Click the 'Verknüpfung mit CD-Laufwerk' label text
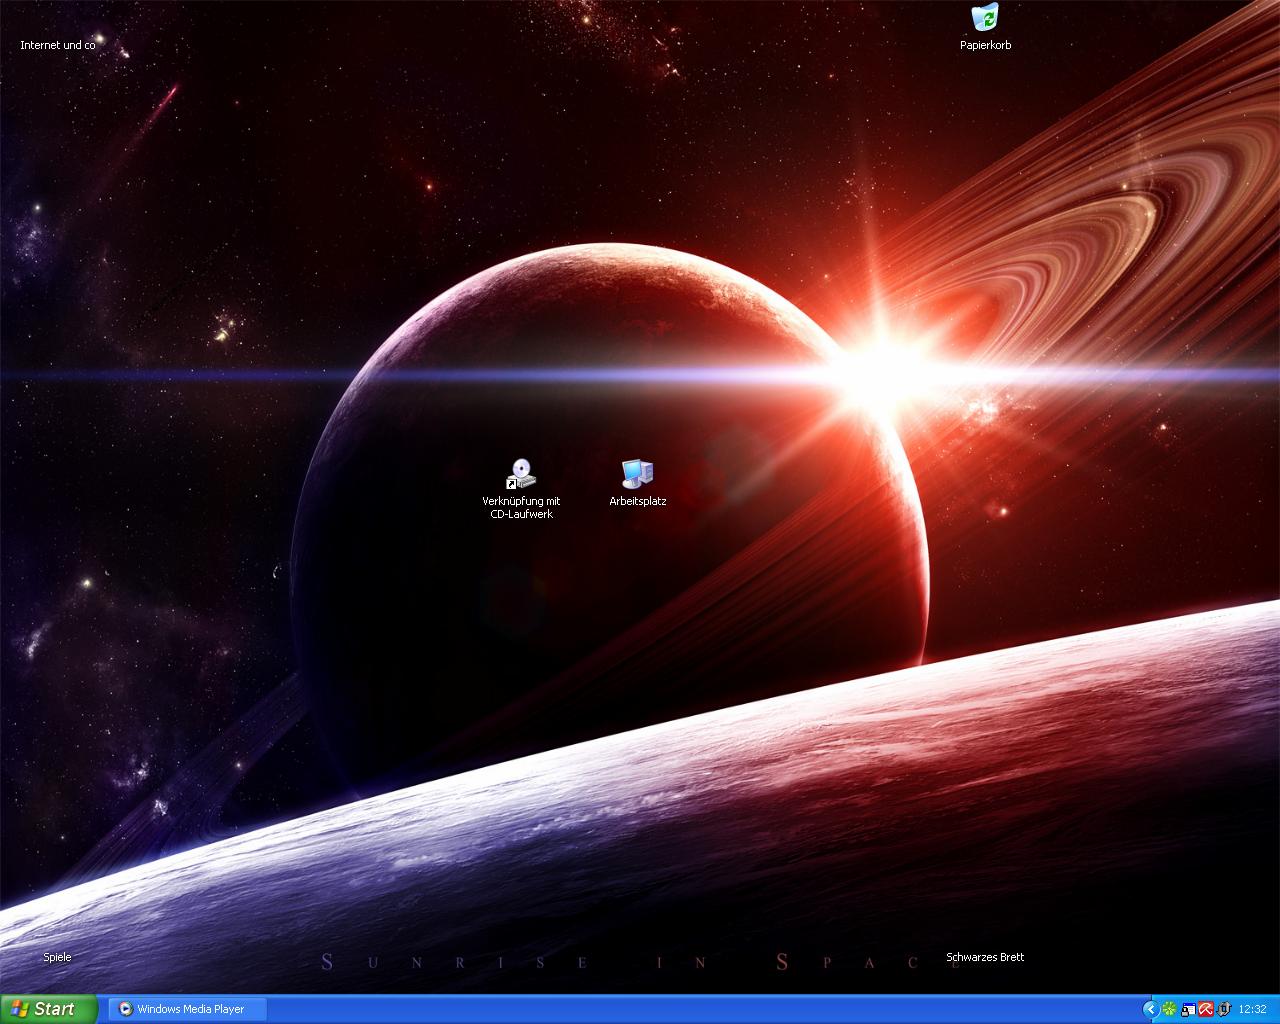Screen dimensions: 1280x1024 (521, 507)
